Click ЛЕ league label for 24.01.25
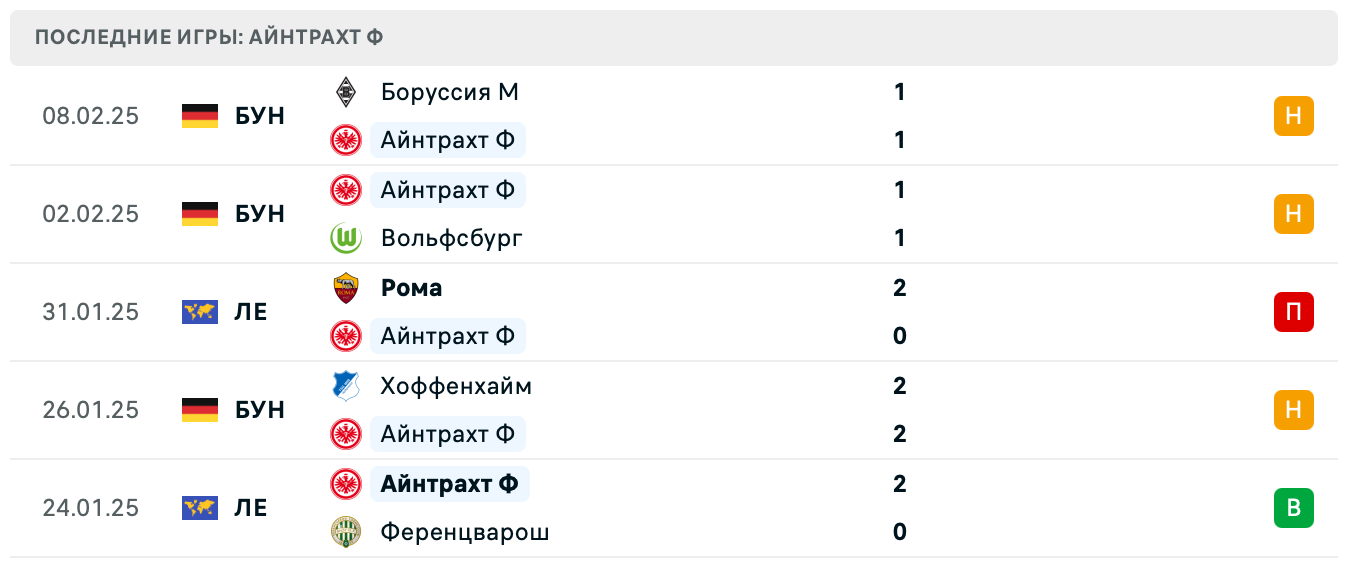 click(x=252, y=508)
